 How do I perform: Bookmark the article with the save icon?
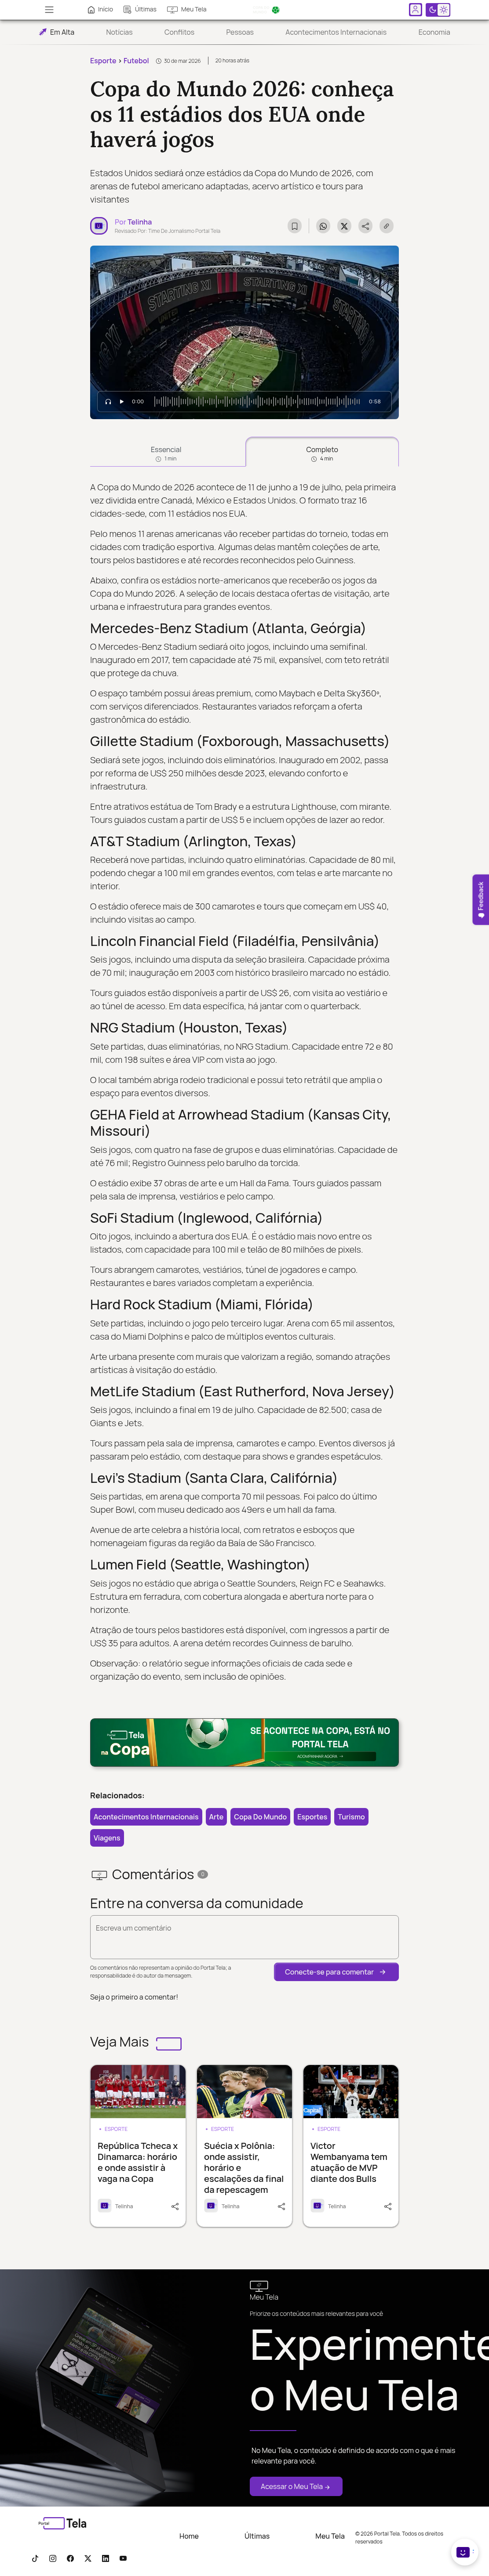[294, 226]
